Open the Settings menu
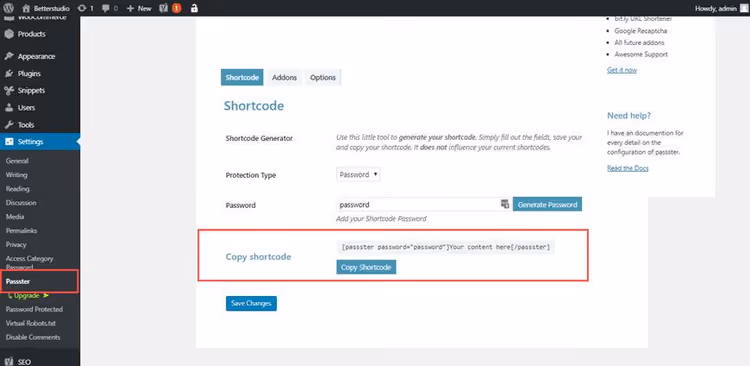750x366 pixels. (x=40, y=142)
